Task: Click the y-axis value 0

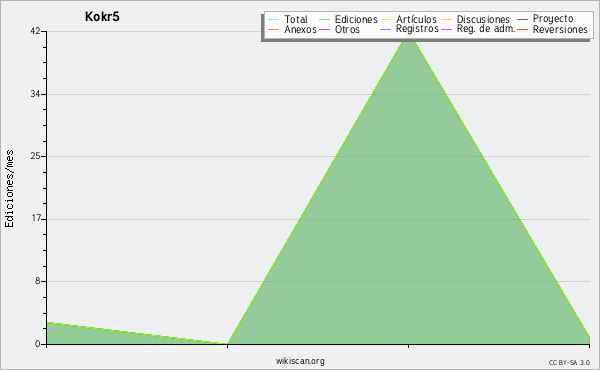Action: point(38,344)
